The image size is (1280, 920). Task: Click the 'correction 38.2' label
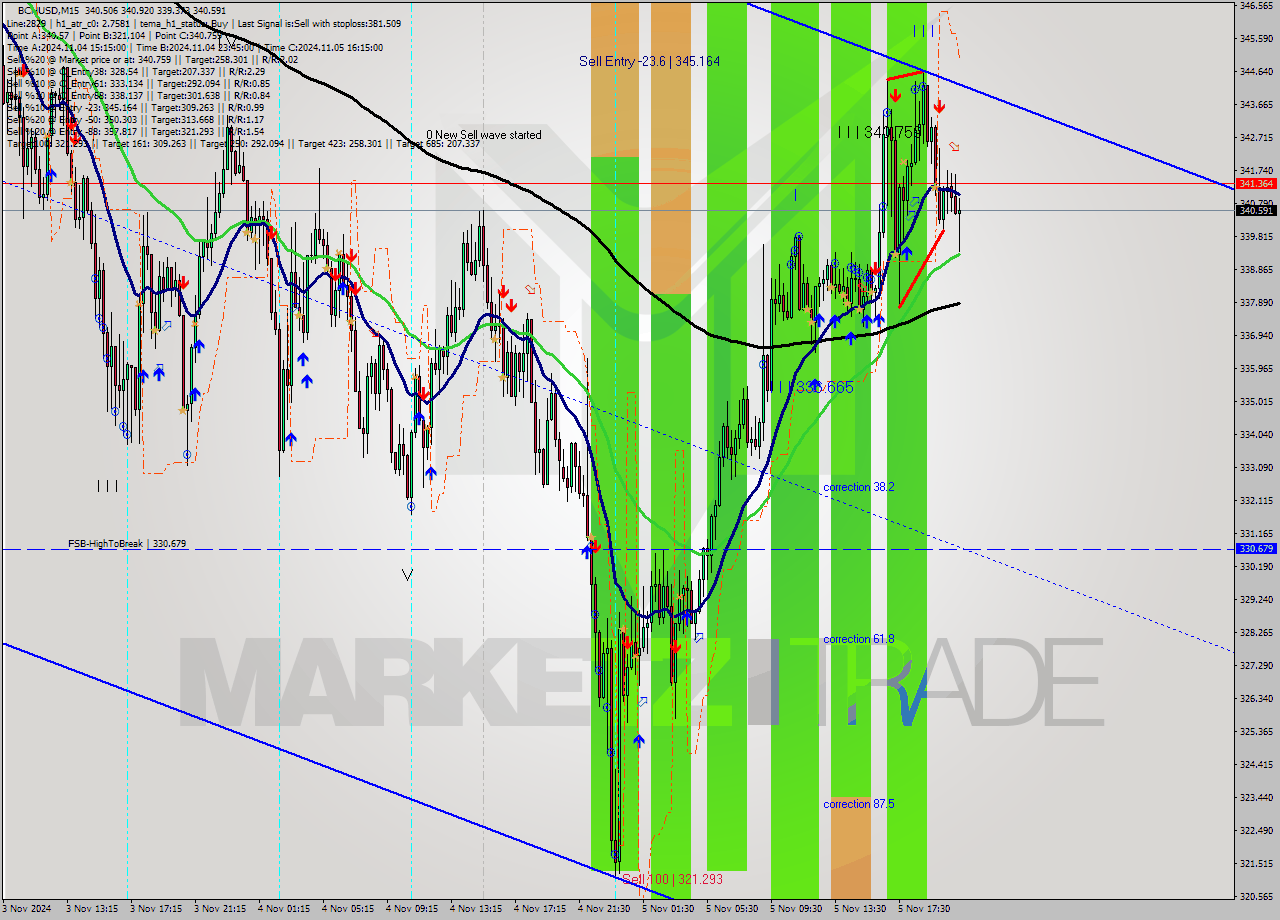coord(858,487)
